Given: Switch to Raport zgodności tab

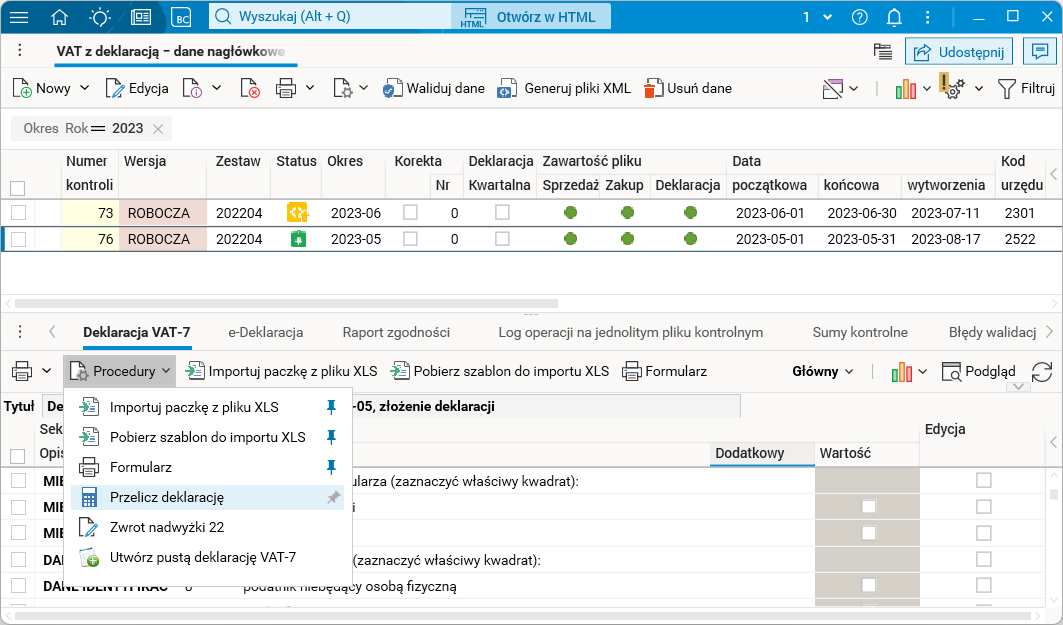Looking at the screenshot, I should (x=396, y=332).
